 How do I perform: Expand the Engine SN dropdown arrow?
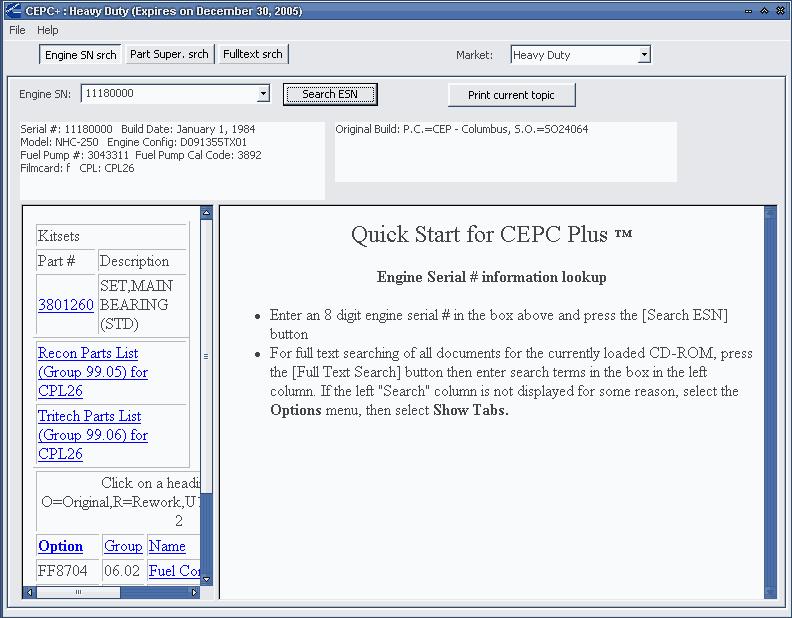(263, 93)
